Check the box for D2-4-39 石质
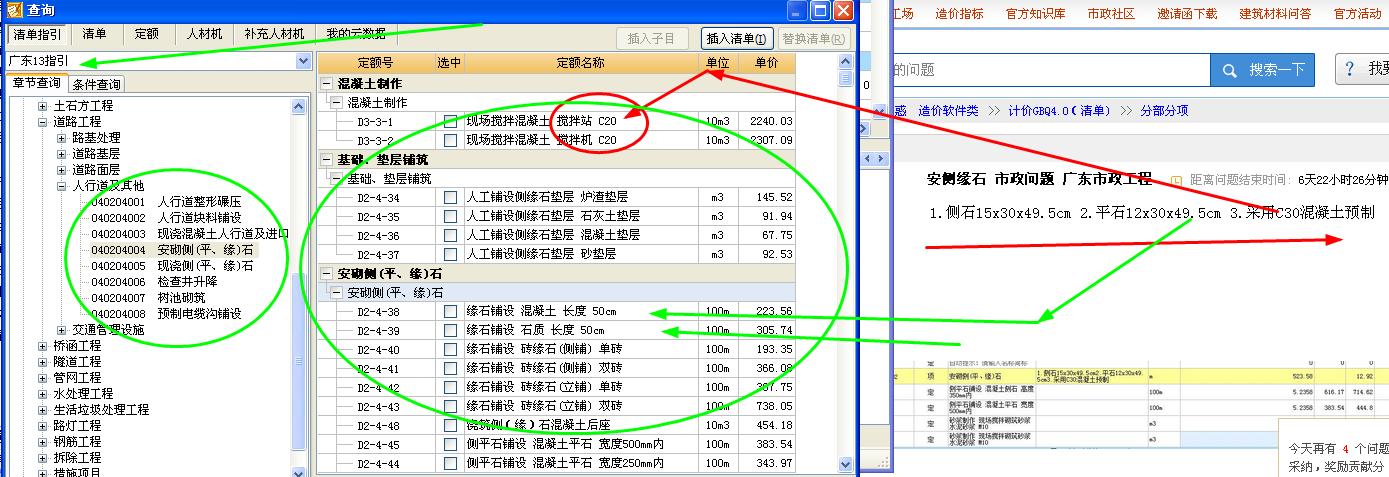Screen dimensions: 1389x477 coord(450,331)
